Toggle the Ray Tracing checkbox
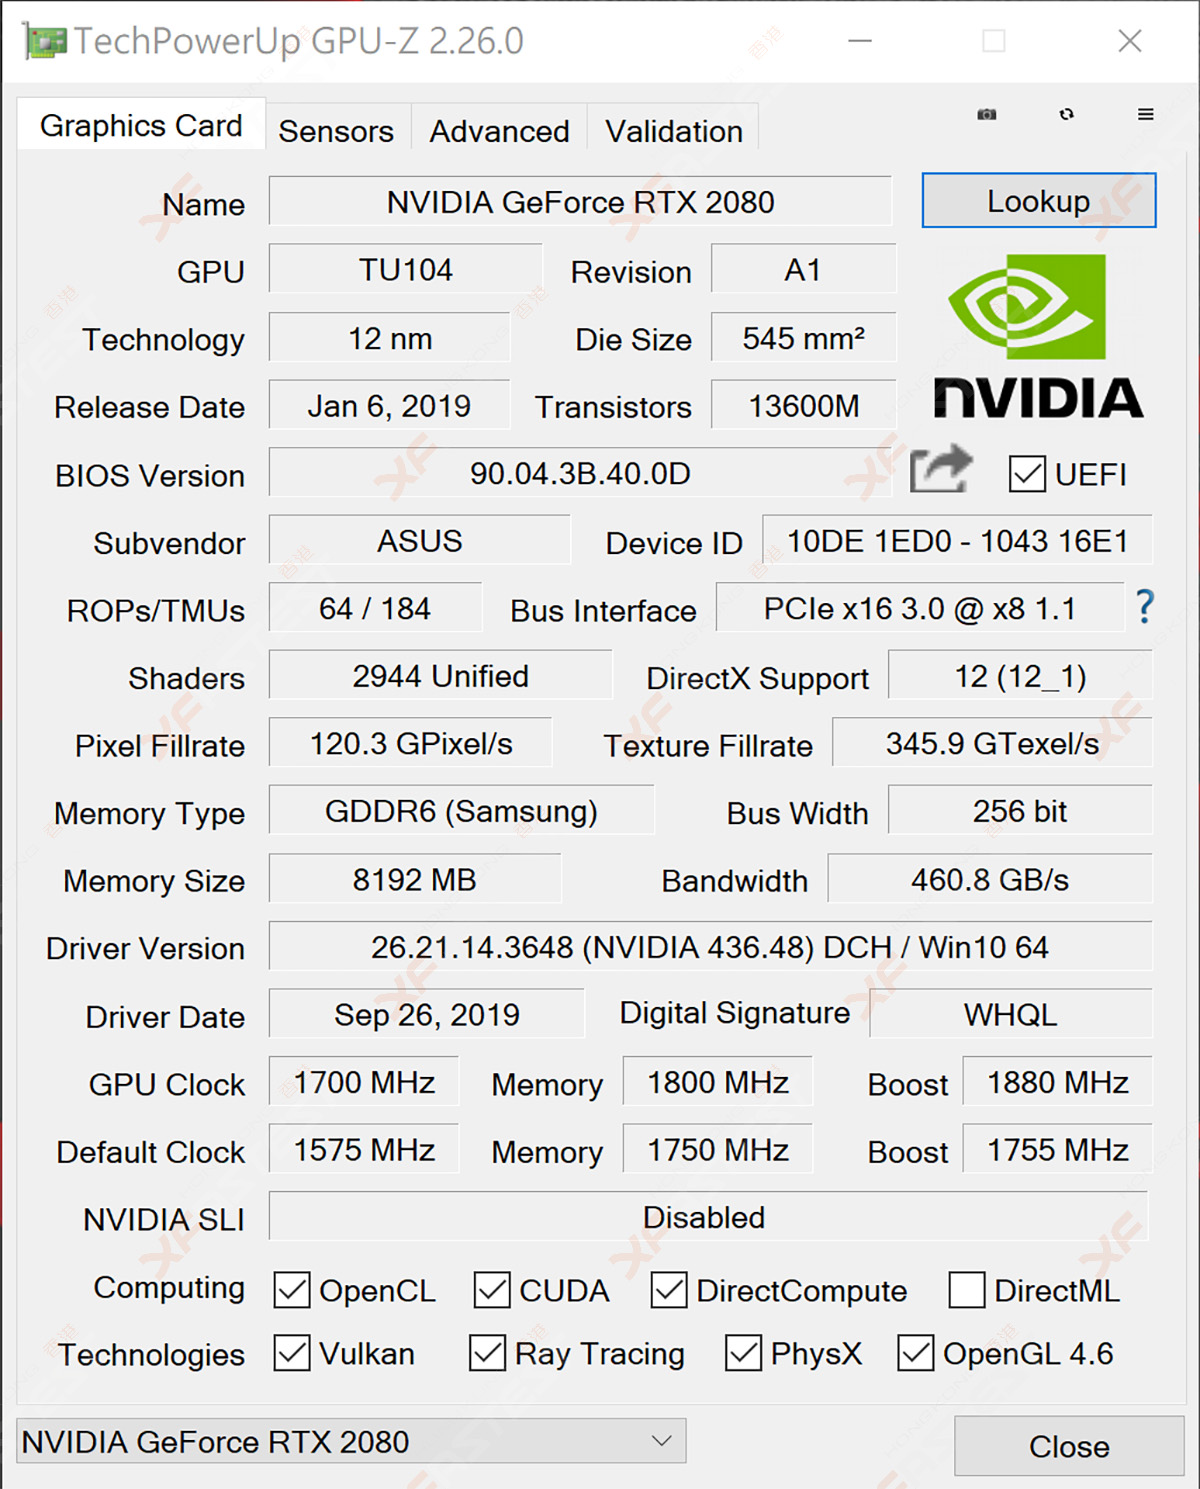 click(x=487, y=1353)
